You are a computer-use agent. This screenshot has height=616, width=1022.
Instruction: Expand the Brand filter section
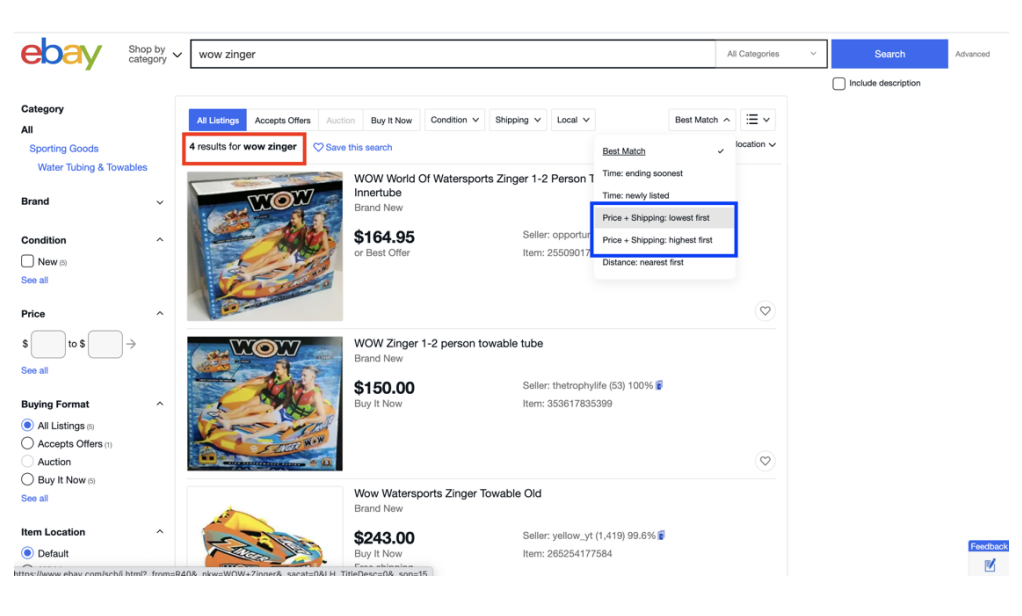pyautogui.click(x=160, y=202)
